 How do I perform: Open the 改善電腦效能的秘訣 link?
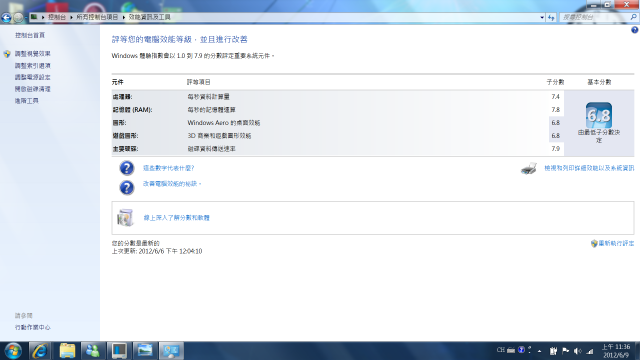point(172,184)
